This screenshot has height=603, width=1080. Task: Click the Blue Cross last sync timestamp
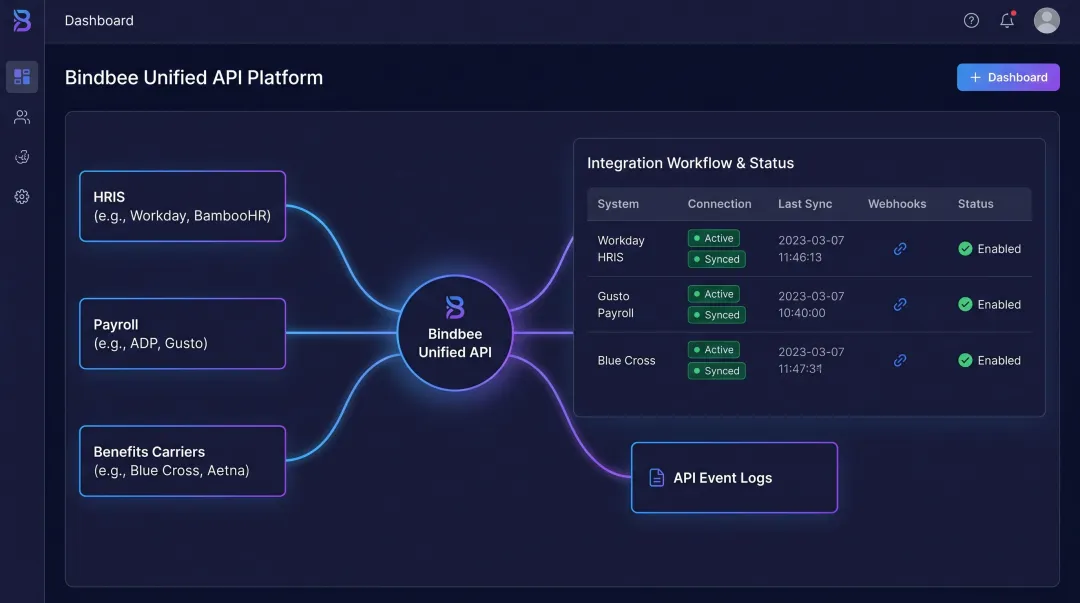811,360
